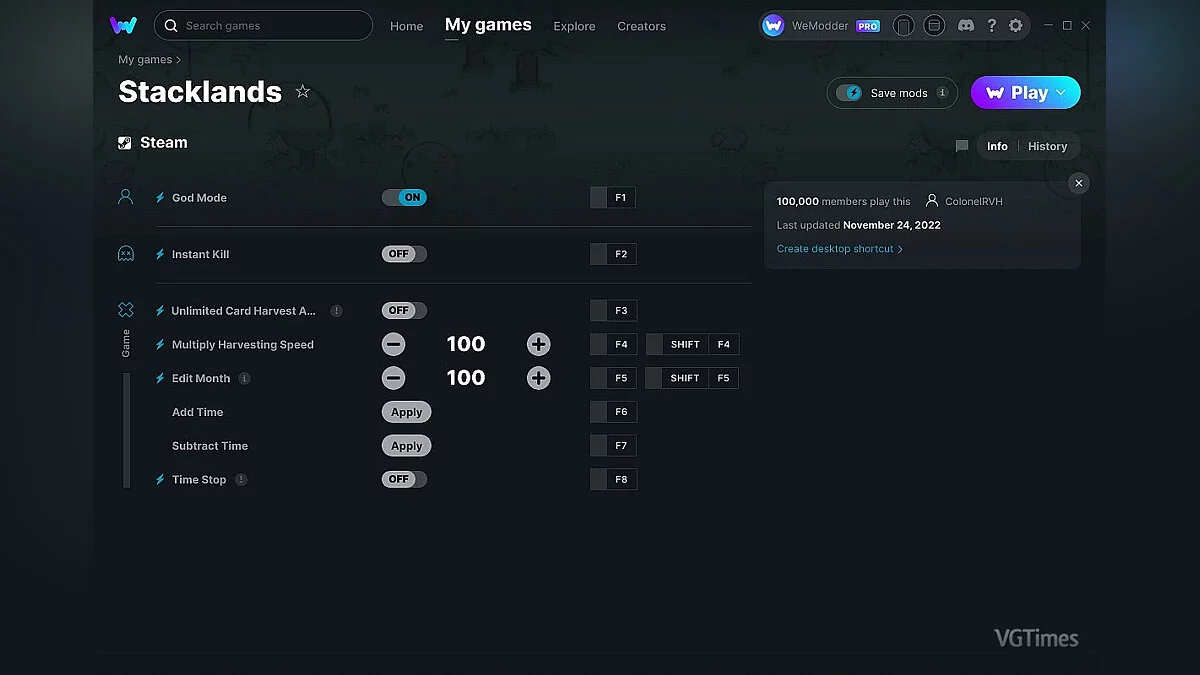Click the F5 hotkey for Edit Month
Viewport: 1200px width, 675px height.
pyautogui.click(x=613, y=379)
